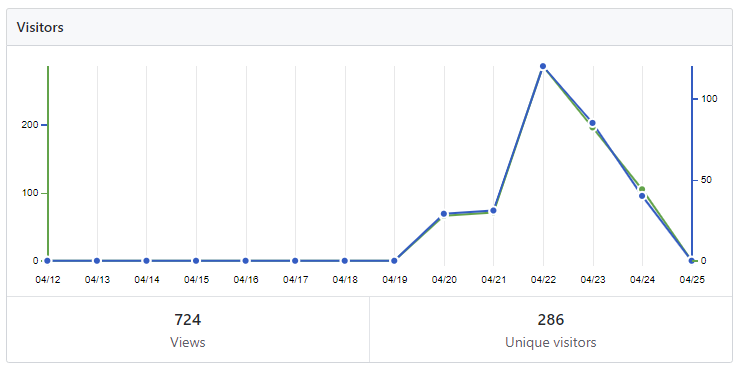Viewport: 739px width, 369px height.
Task: Click the green data point on 04/24
Action: coord(642,189)
